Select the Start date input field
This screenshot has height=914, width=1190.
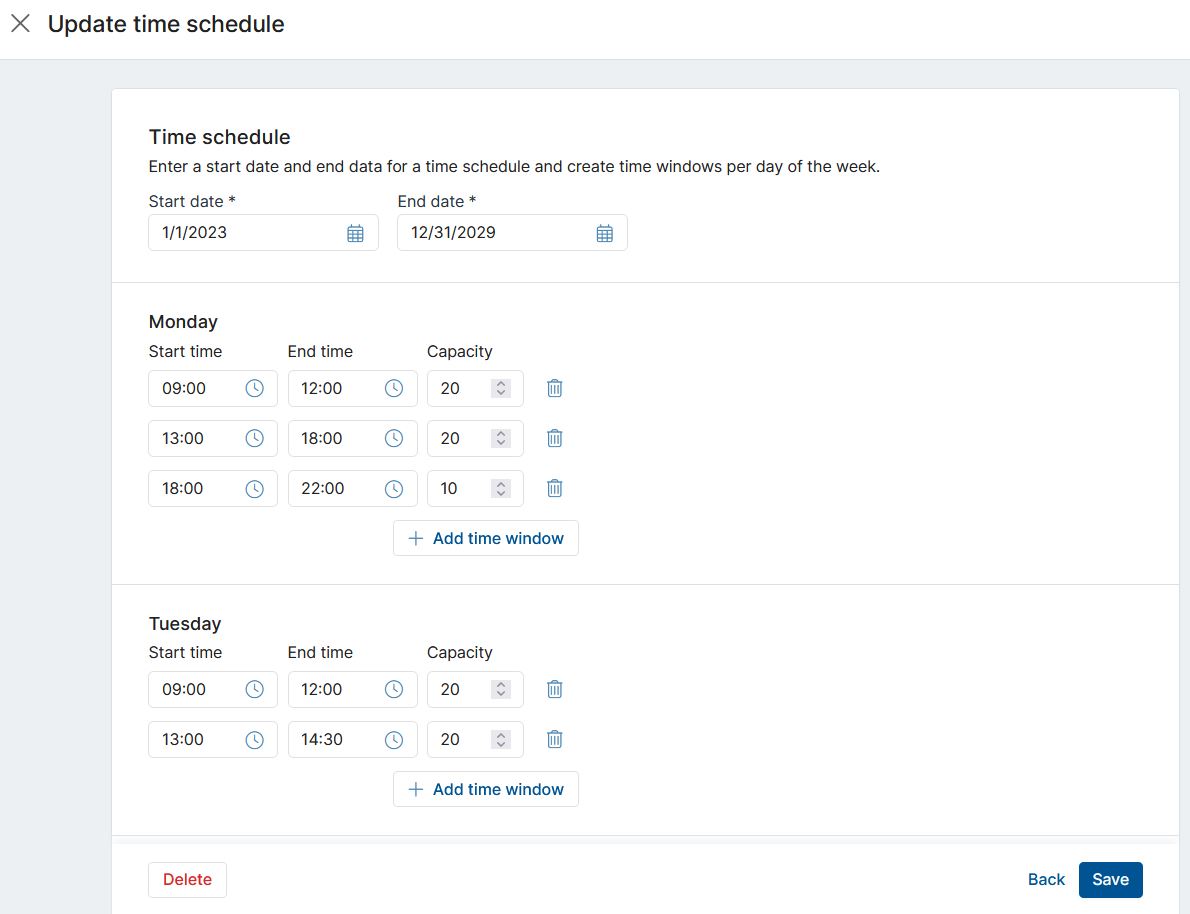point(240,232)
